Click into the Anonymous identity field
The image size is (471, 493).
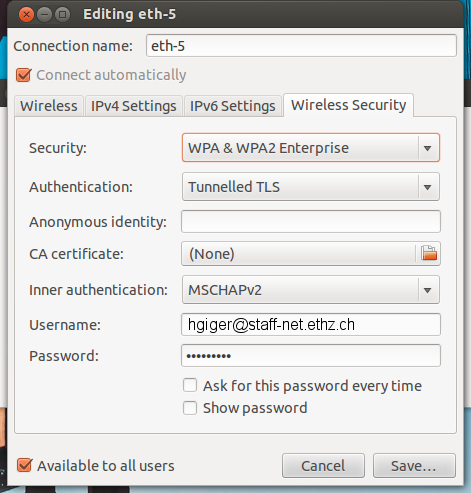tap(311, 221)
